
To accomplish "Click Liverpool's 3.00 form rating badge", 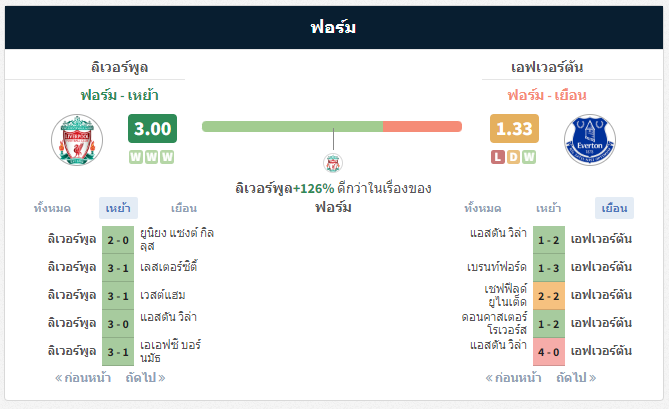I will coord(152,128).
